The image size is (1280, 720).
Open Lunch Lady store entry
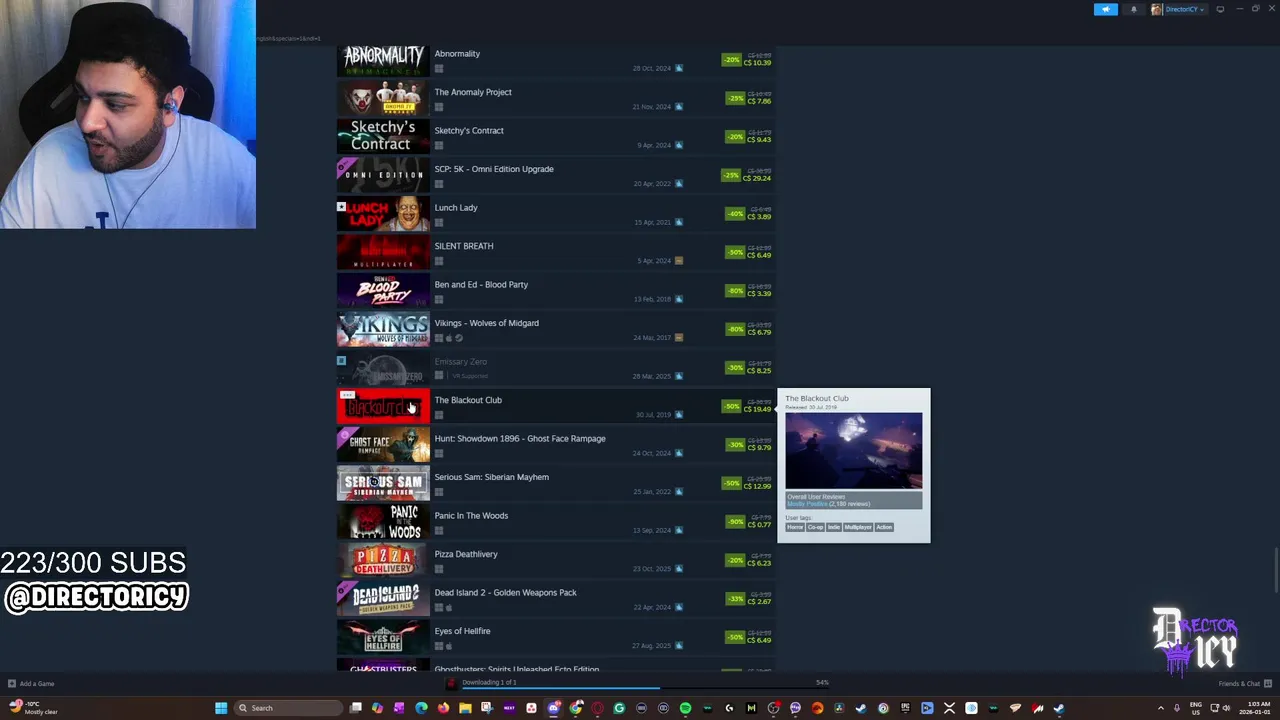[456, 208]
